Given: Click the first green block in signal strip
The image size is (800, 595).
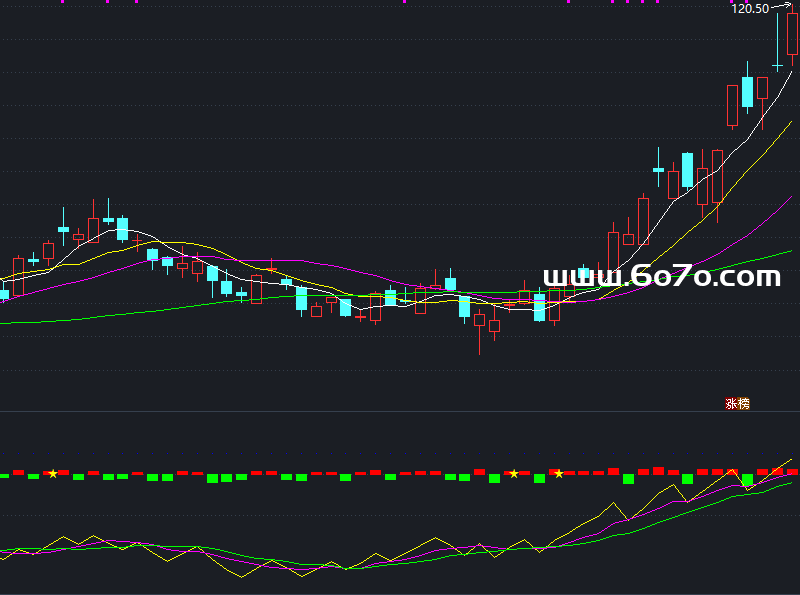Looking at the screenshot, I should pos(4,475).
